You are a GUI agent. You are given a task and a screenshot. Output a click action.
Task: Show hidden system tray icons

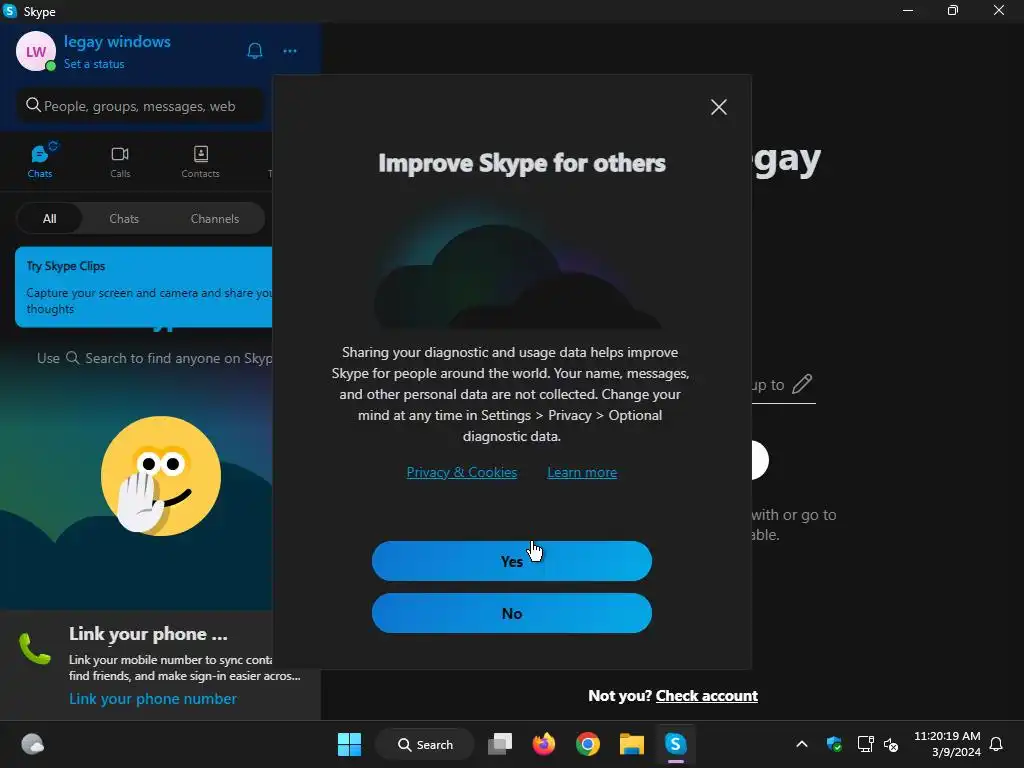tap(802, 744)
